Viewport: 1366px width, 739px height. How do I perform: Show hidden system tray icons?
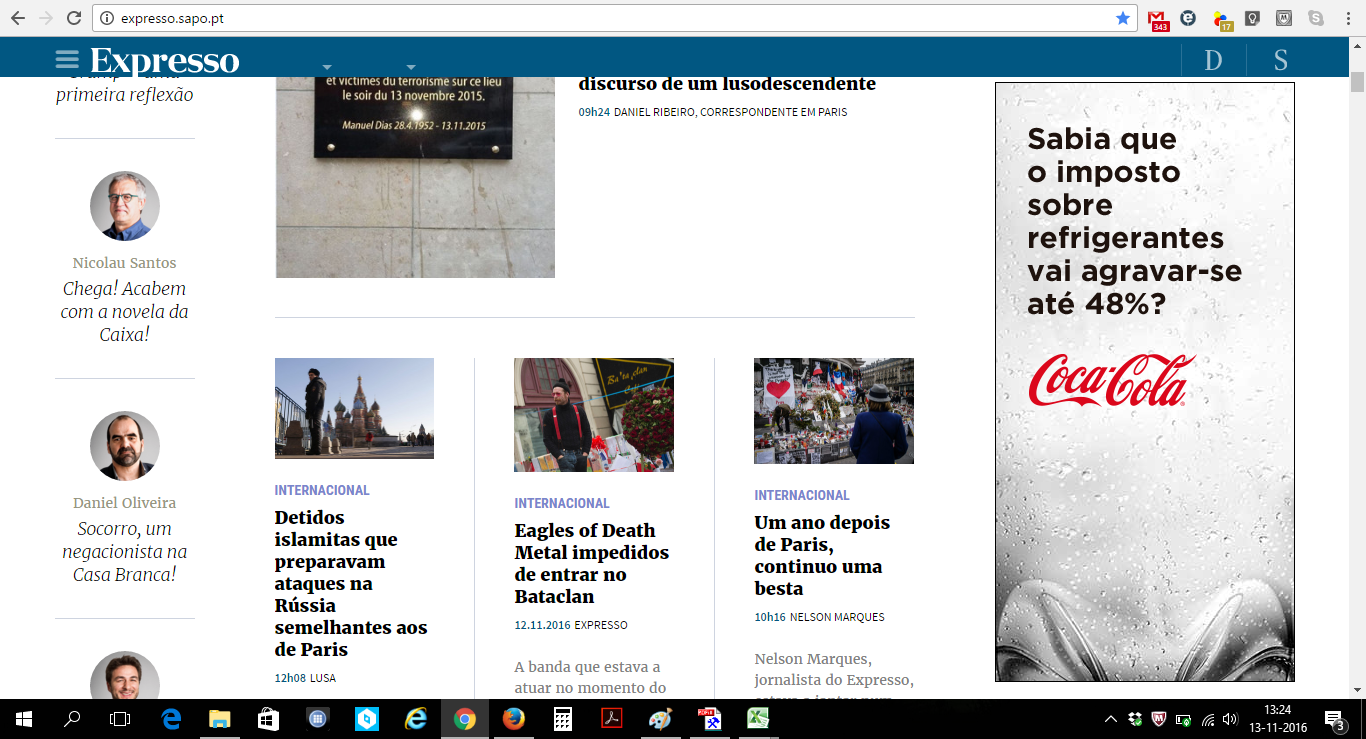click(1111, 719)
